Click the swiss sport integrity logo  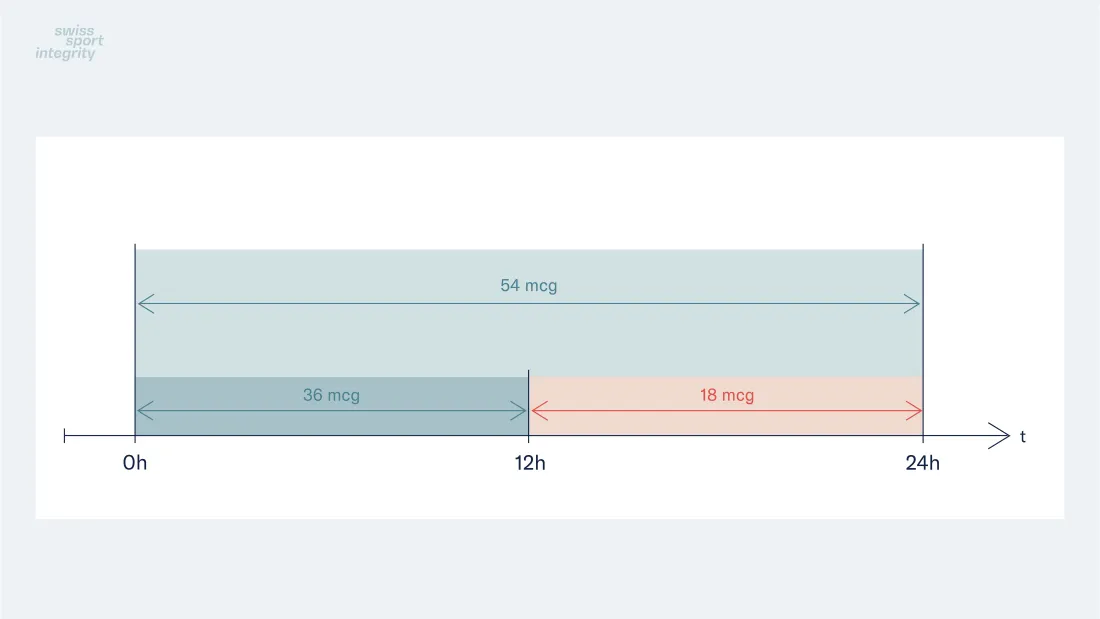pos(69,42)
